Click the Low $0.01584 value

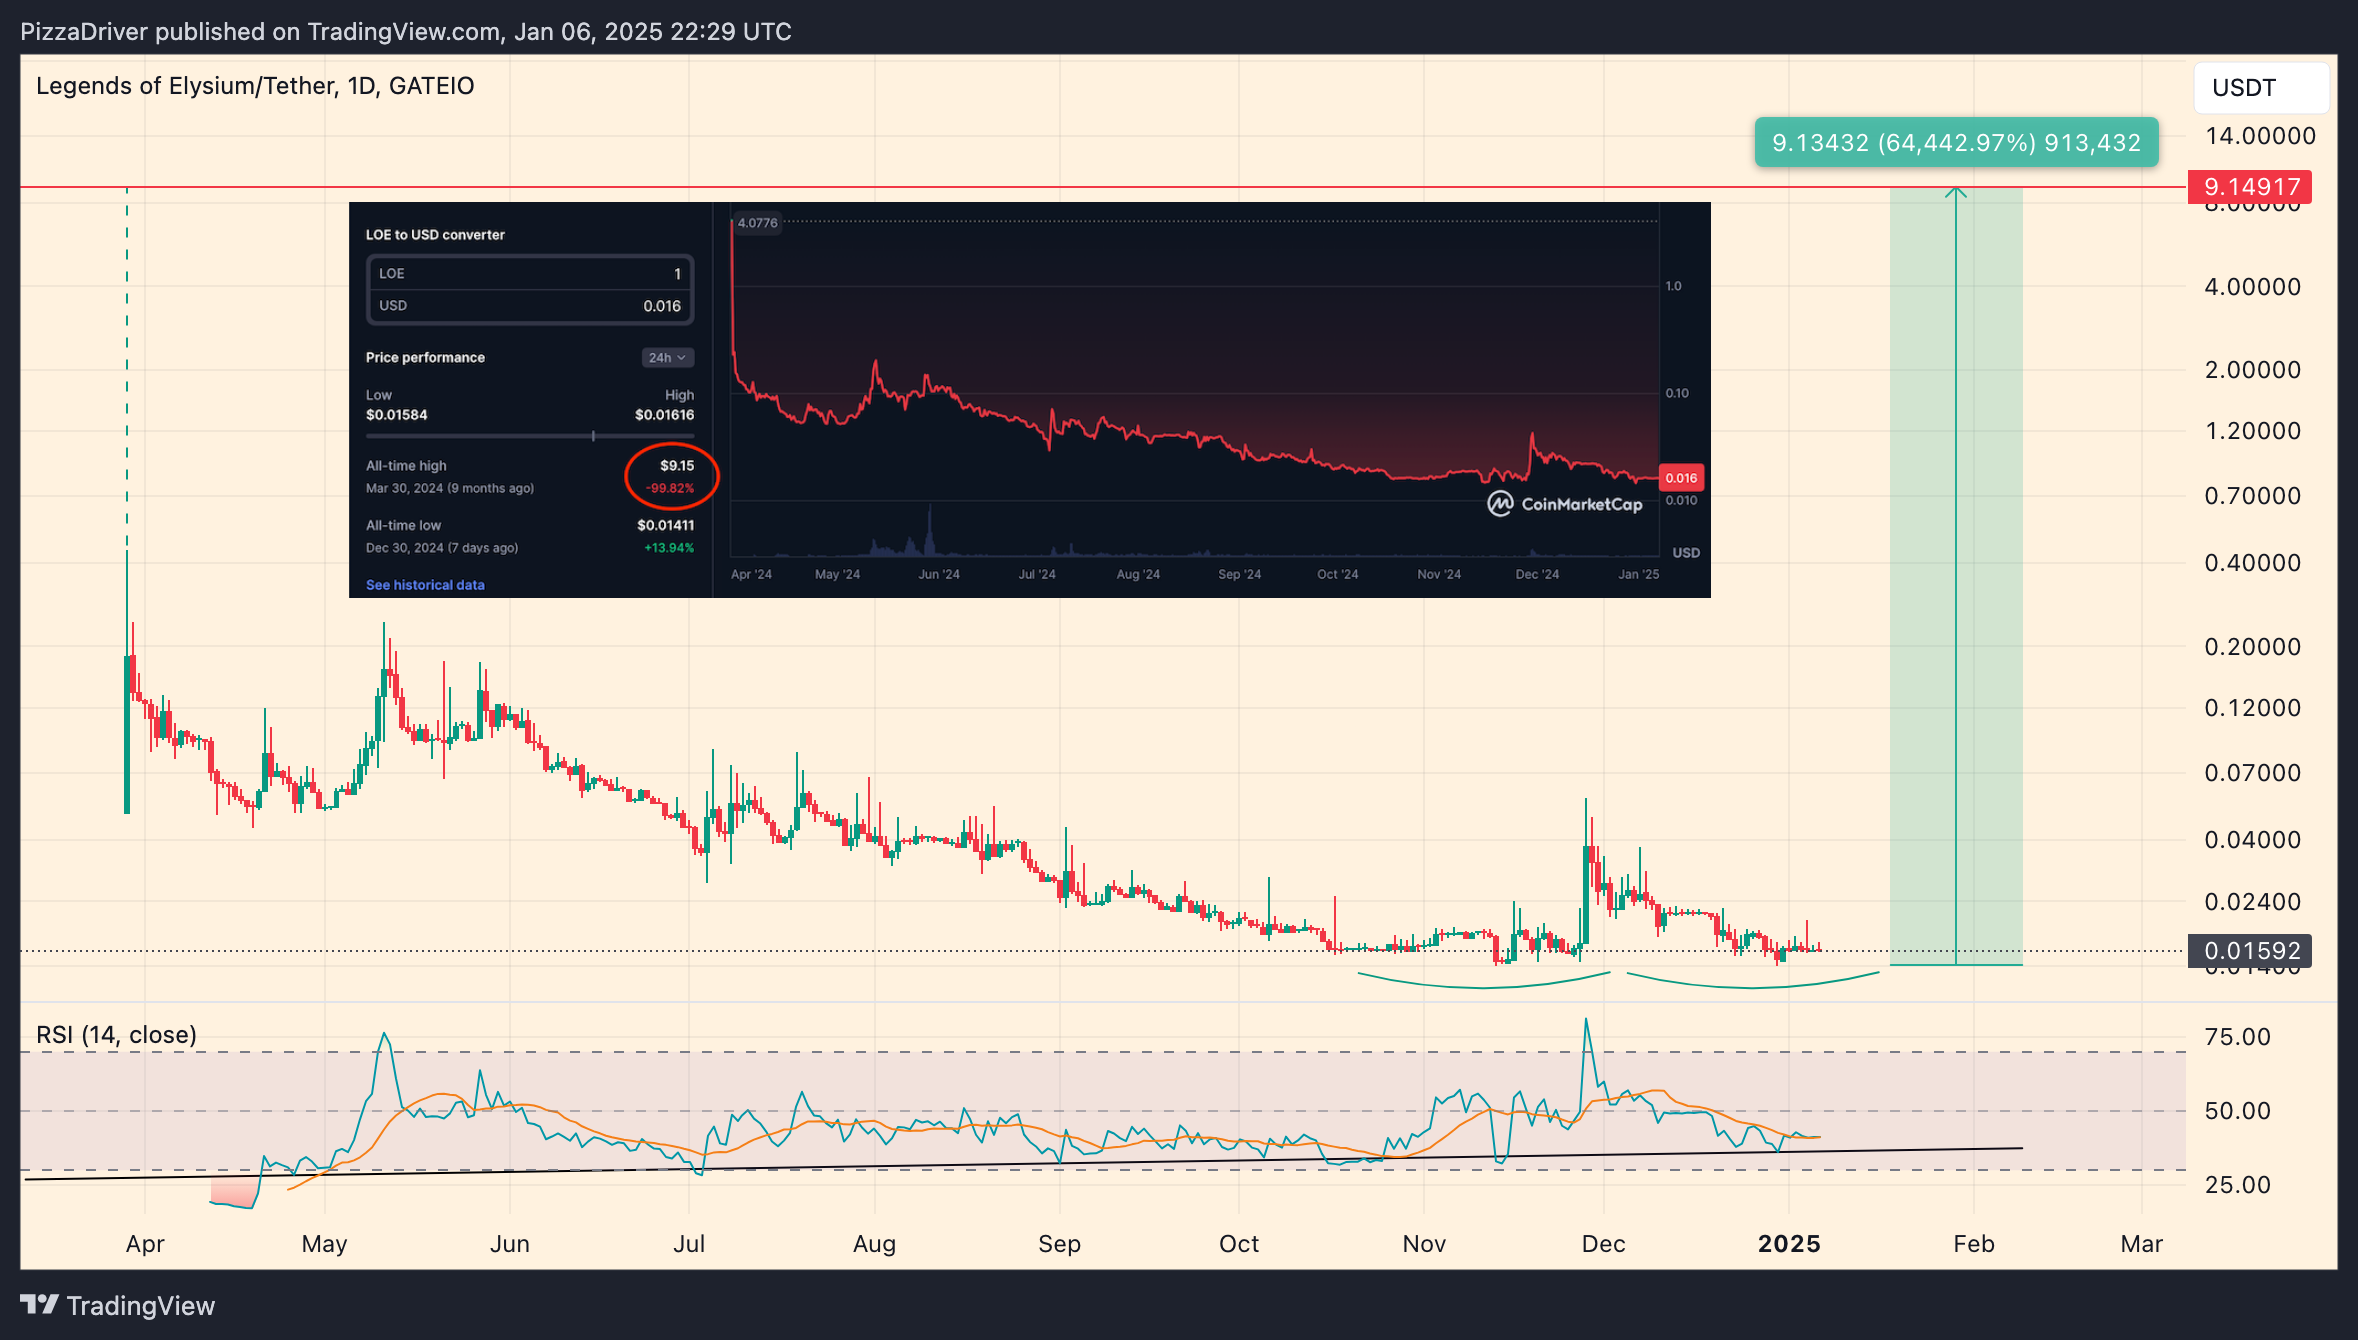(396, 415)
